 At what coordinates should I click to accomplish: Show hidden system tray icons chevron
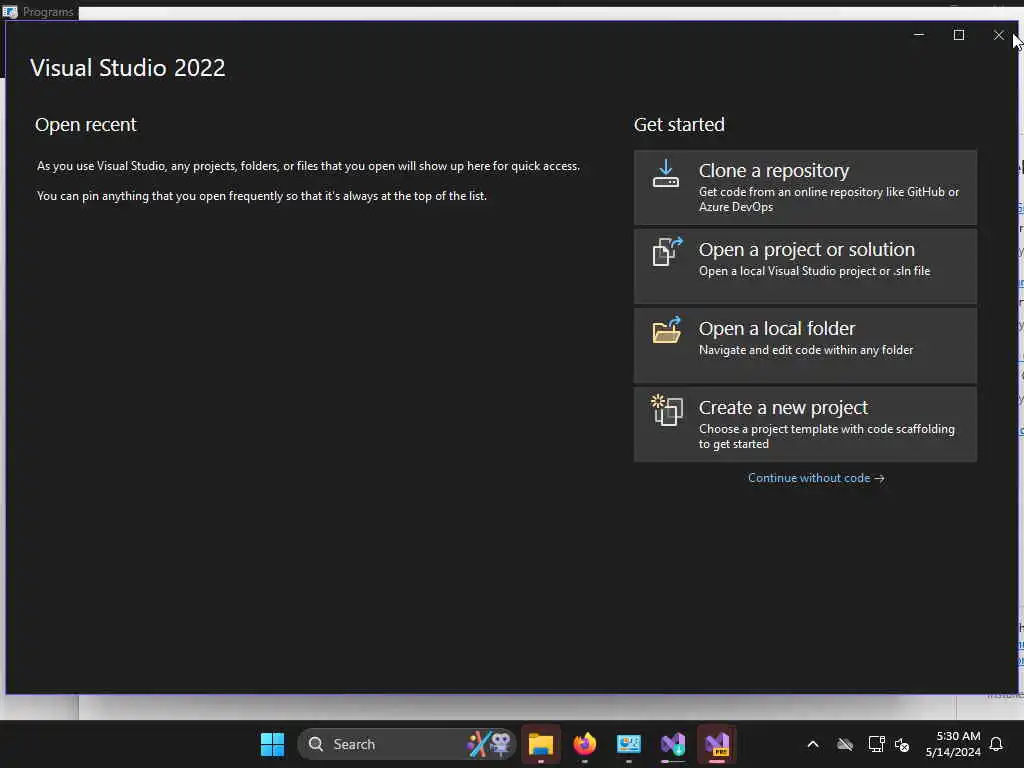click(813, 744)
